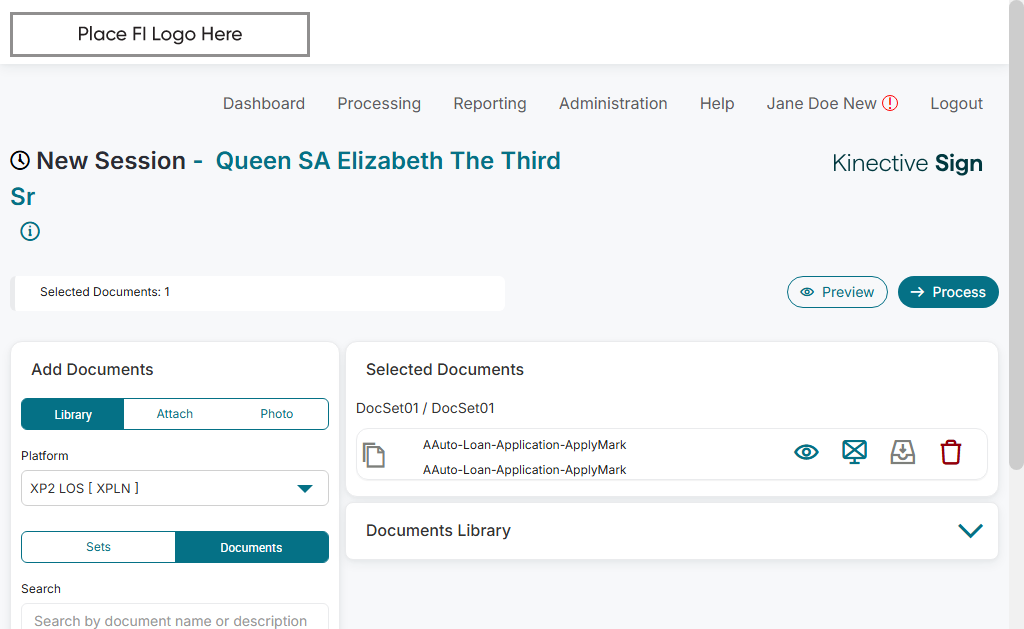Switch to the Photo tab

pos(277,414)
